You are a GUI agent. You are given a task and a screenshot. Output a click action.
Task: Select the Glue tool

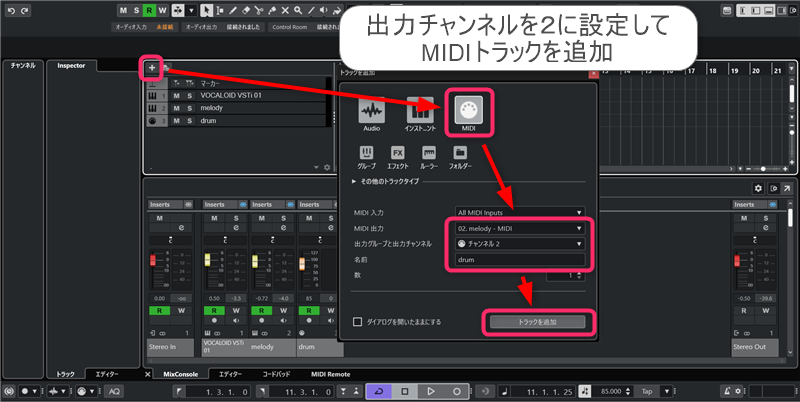click(272, 10)
